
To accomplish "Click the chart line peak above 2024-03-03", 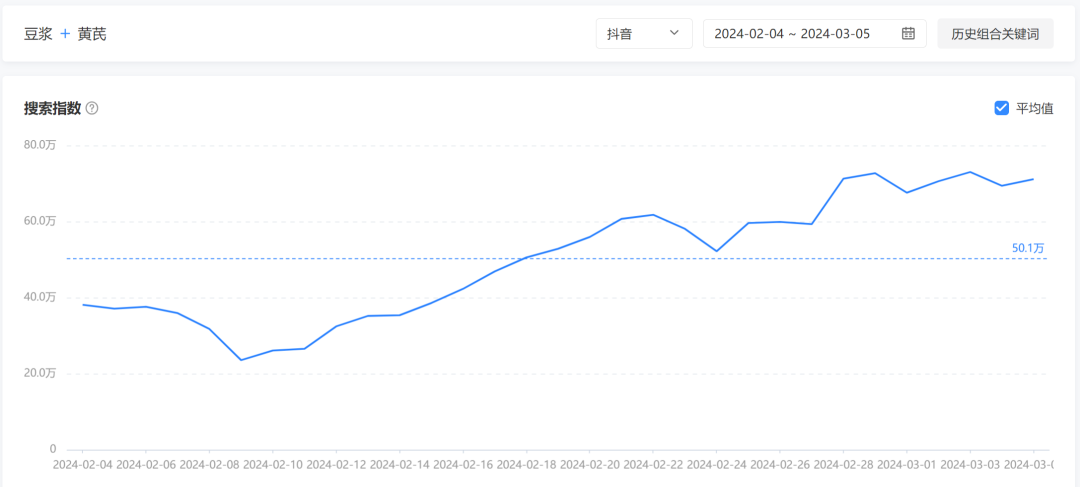I will pos(970,172).
